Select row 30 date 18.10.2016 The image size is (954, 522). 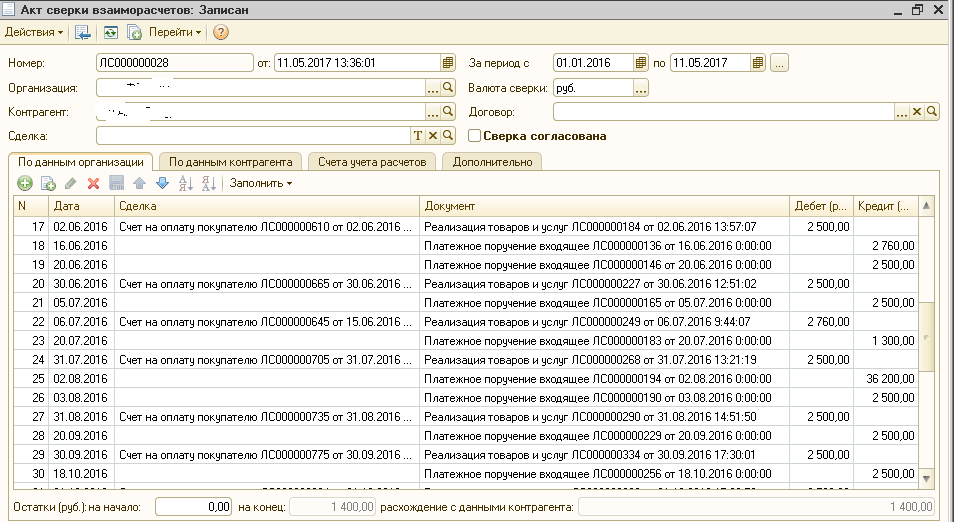(81, 473)
